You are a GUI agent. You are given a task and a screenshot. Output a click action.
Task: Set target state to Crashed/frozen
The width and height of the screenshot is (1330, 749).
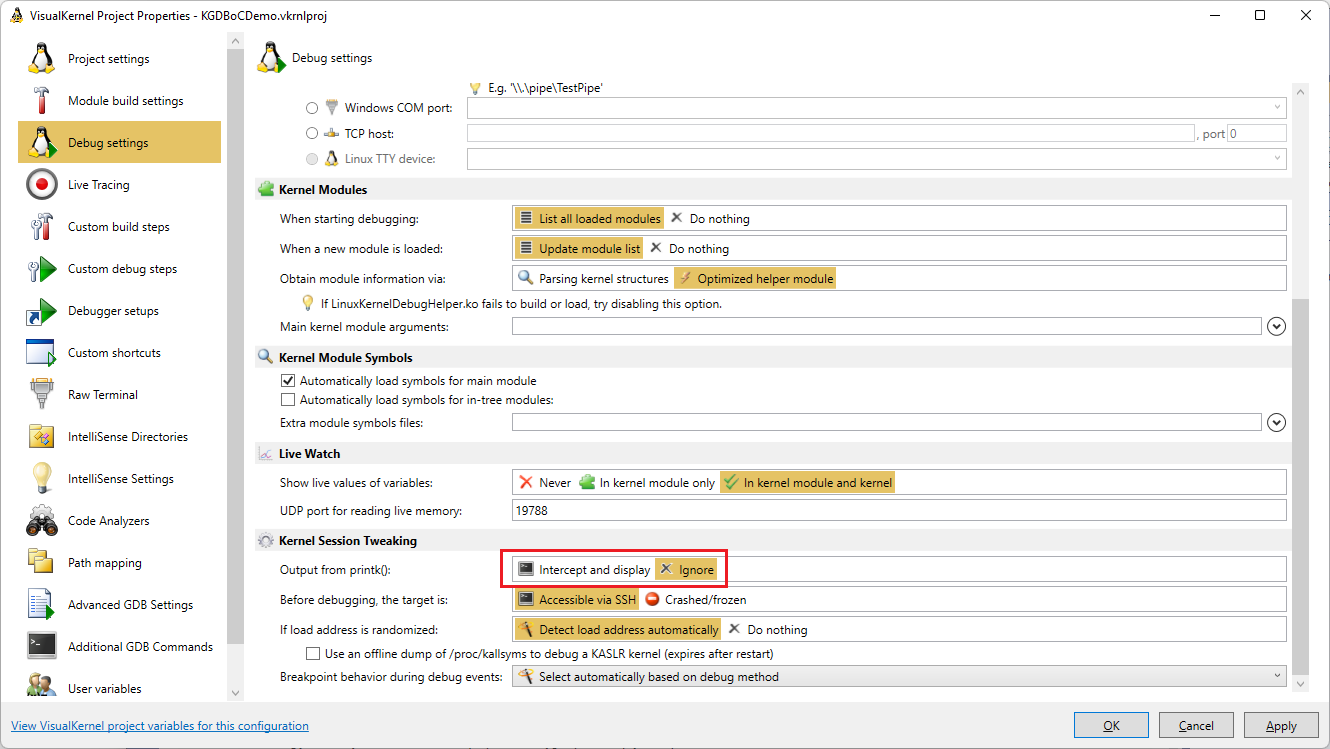tap(696, 600)
